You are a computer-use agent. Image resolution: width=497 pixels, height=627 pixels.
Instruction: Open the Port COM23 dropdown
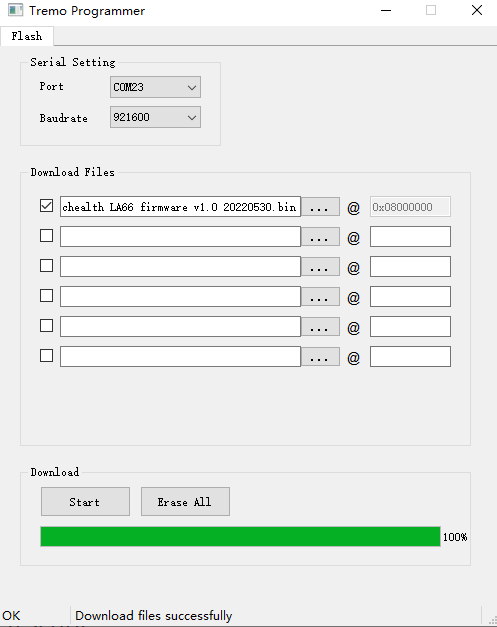[155, 87]
